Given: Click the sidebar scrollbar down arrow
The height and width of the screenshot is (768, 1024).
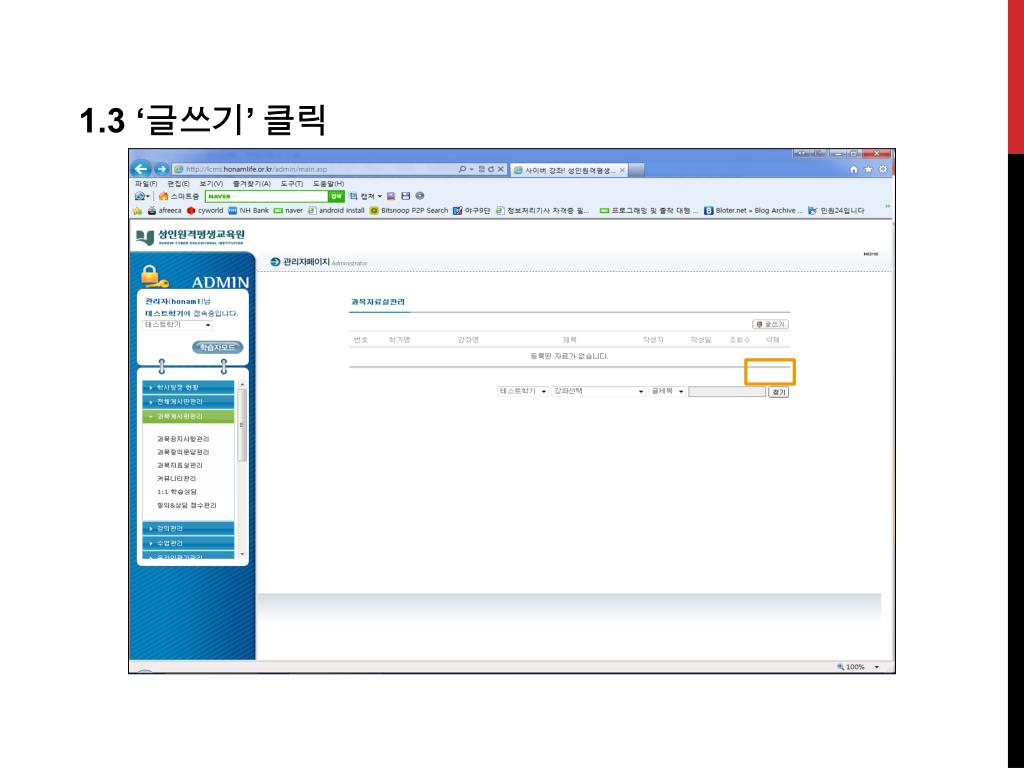Looking at the screenshot, I should tap(242, 554).
